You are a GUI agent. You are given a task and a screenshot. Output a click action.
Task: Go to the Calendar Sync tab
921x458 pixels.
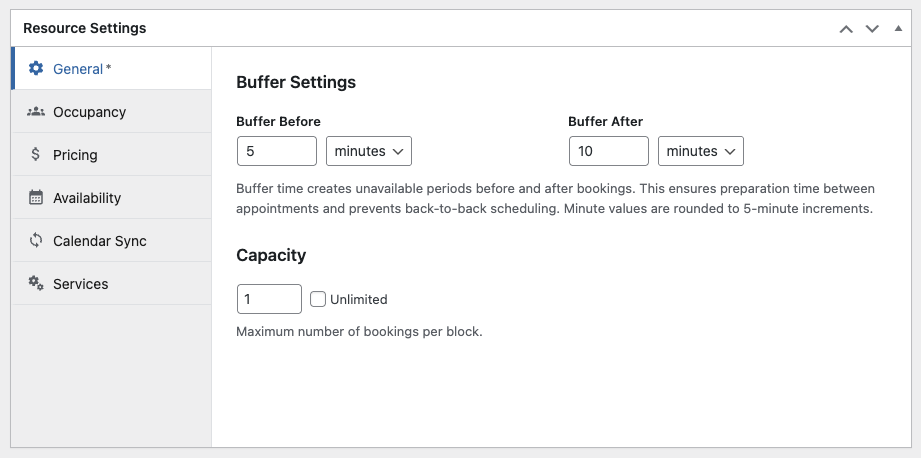99,241
